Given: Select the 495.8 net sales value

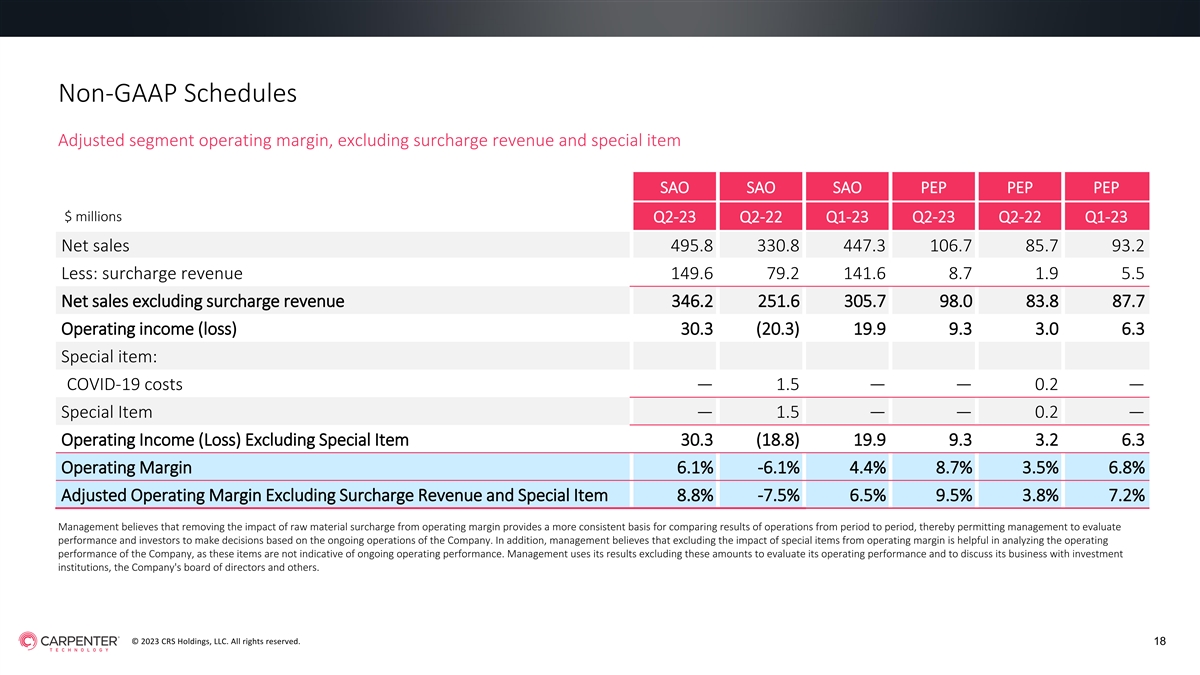Looking at the screenshot, I should coord(689,245).
